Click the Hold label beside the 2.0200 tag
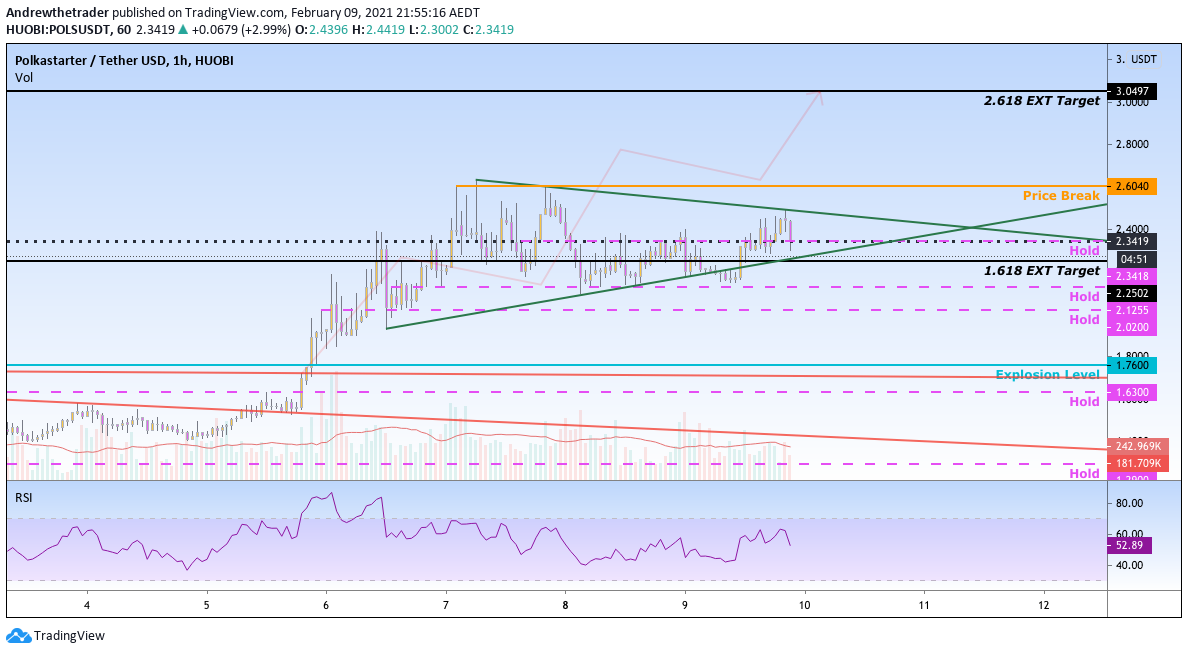 (1084, 320)
